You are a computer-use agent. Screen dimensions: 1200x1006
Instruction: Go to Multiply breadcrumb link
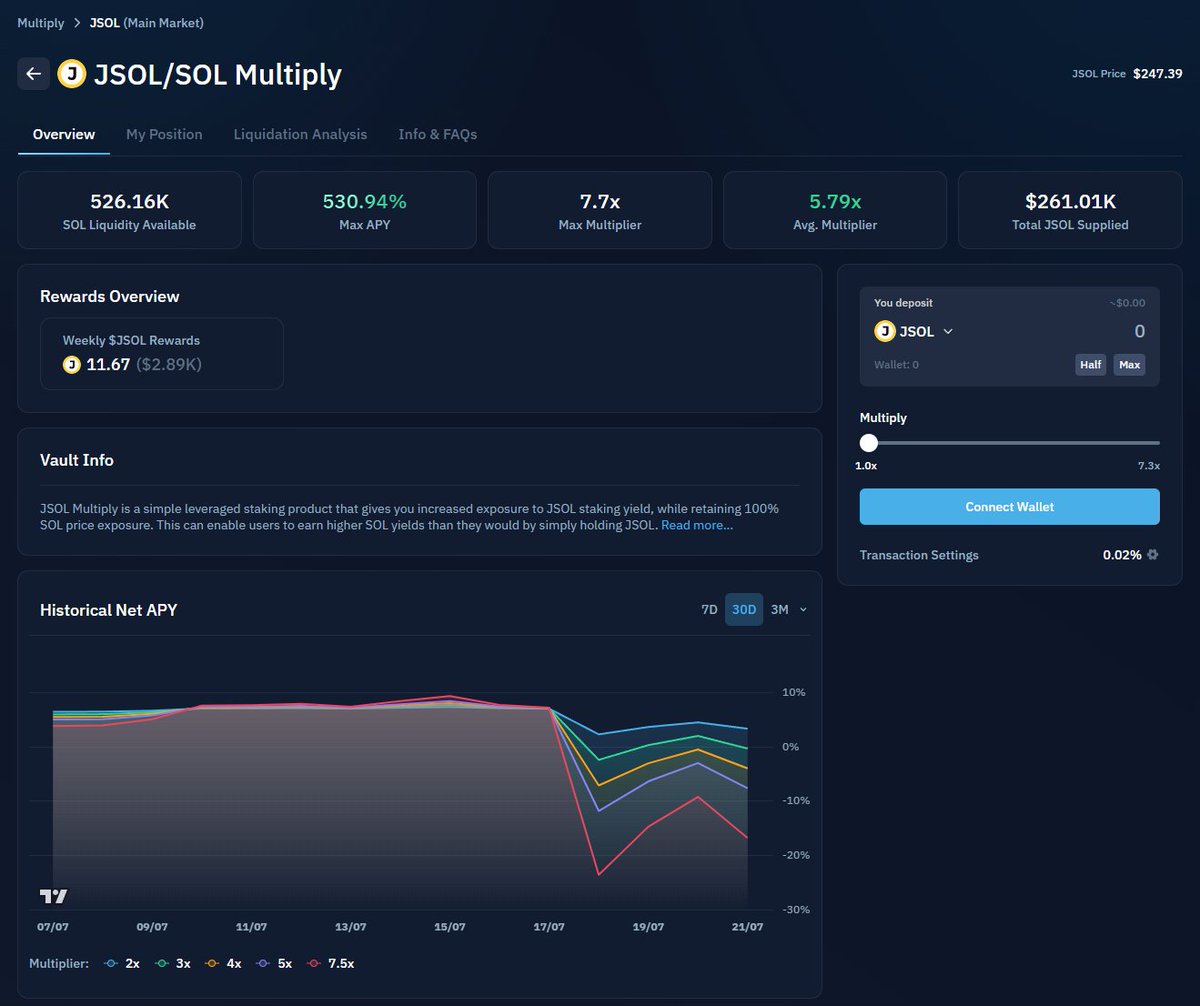point(41,22)
